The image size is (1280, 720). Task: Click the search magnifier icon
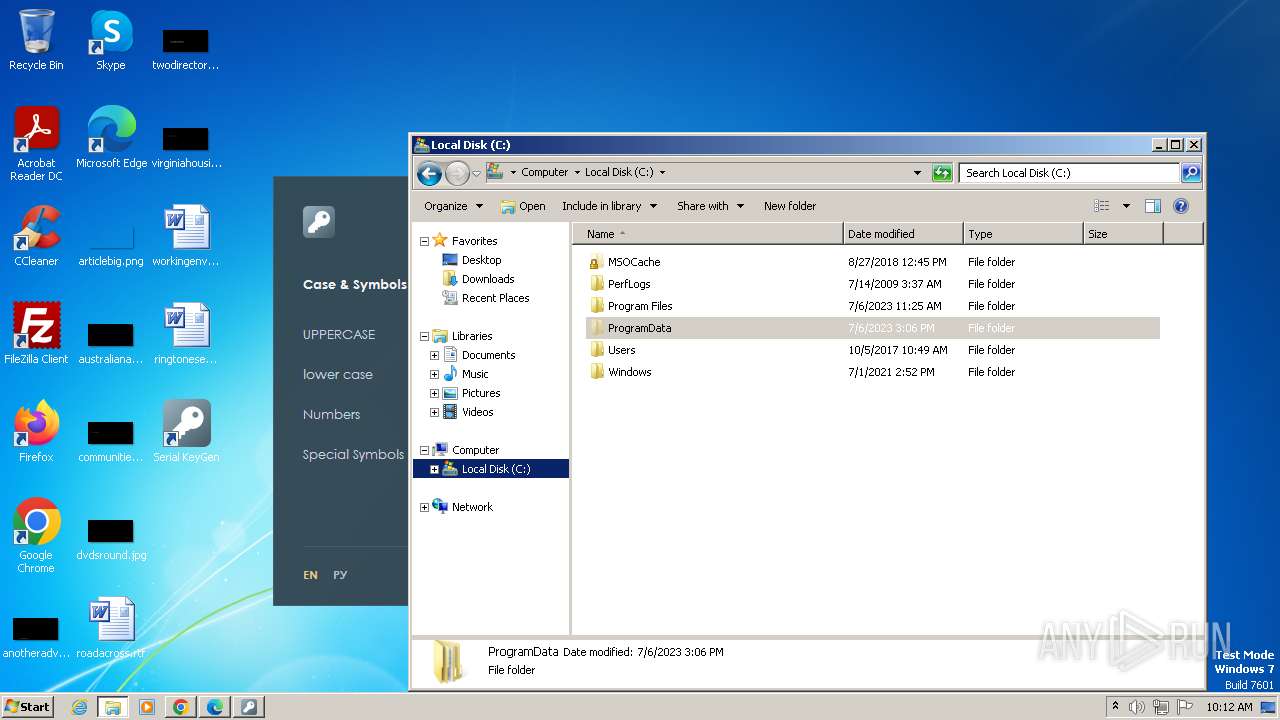pos(1191,173)
